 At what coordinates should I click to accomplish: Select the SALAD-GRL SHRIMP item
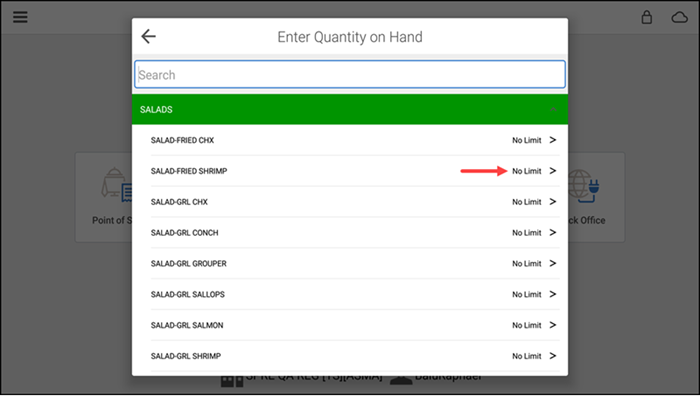355,356
